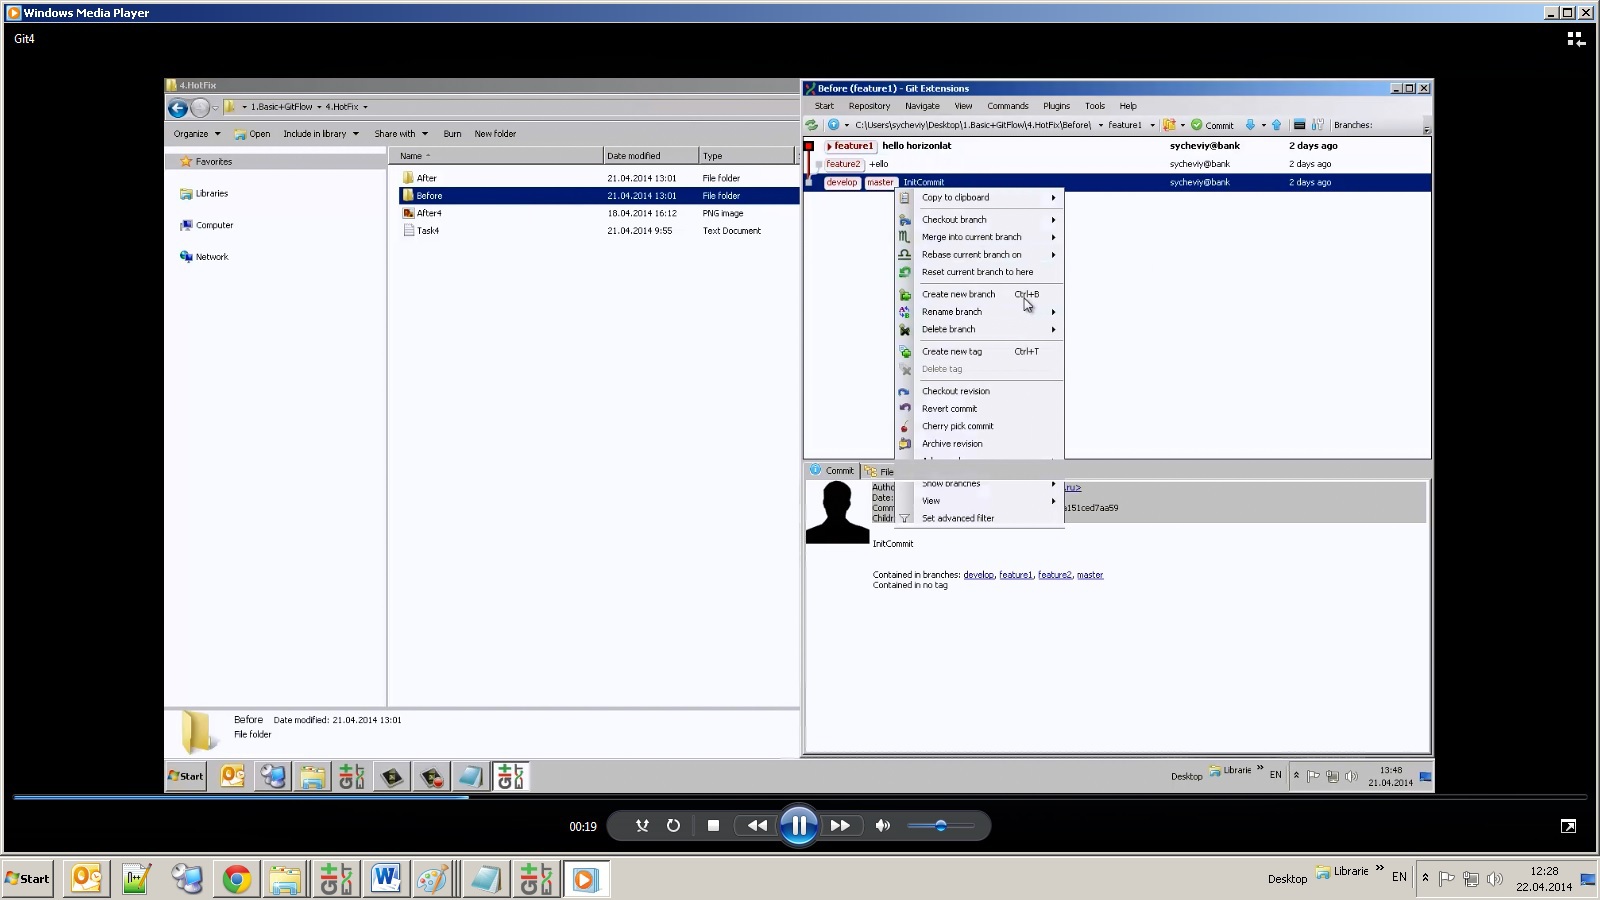Follow the develop branch link
1600x900 pixels.
click(979, 575)
